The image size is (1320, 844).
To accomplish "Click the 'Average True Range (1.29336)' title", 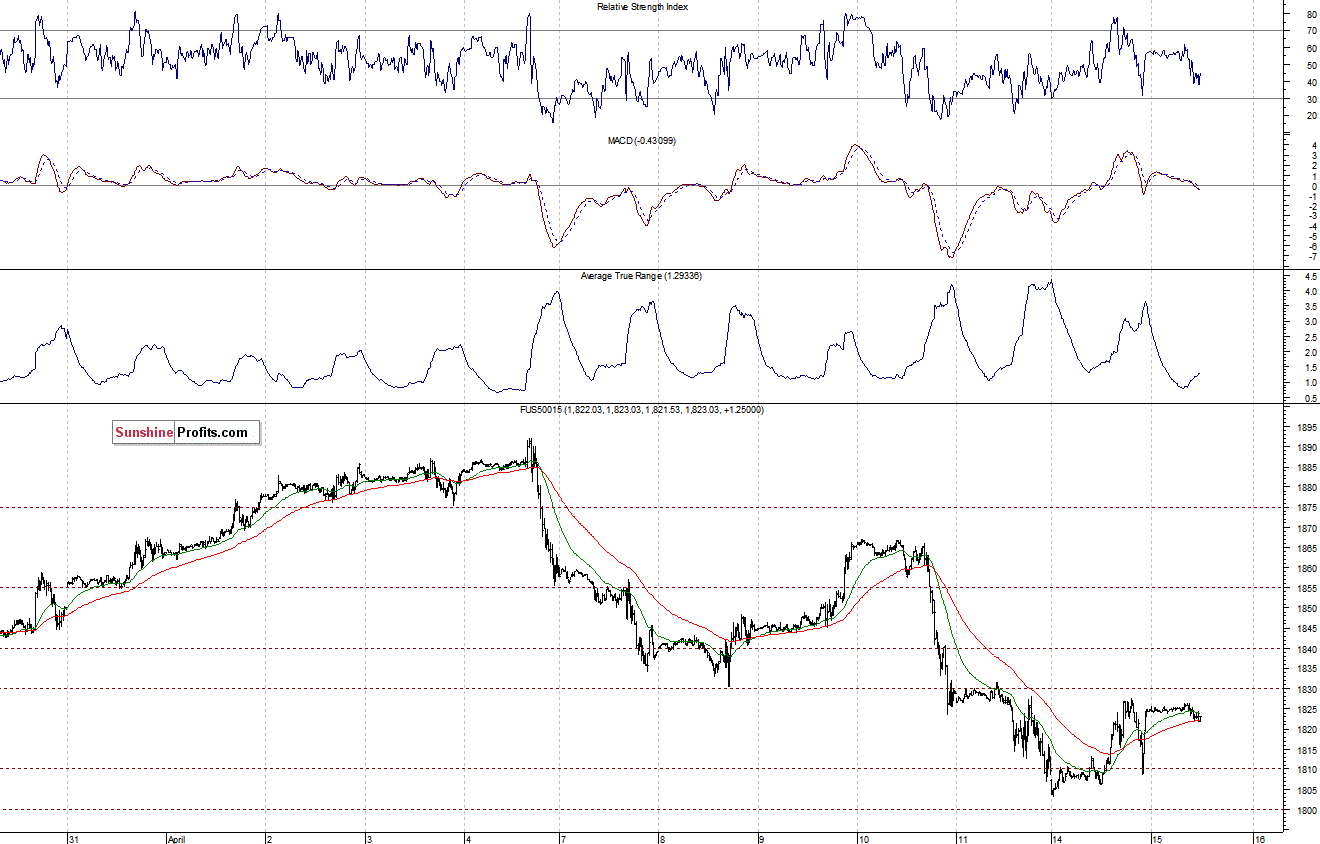I will tap(641, 275).
